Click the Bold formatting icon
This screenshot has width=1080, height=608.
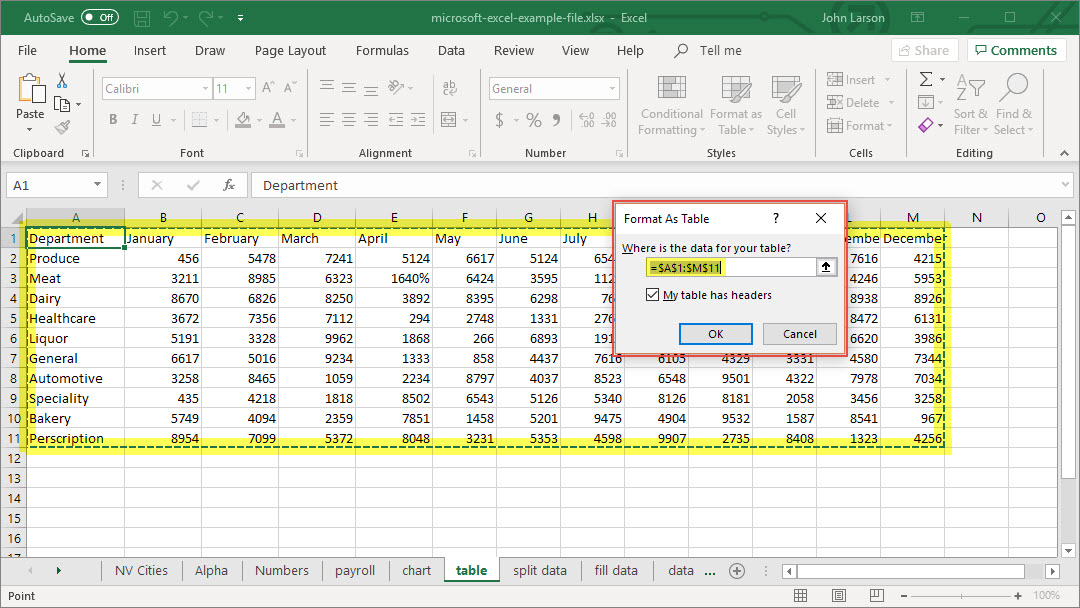tap(113, 120)
